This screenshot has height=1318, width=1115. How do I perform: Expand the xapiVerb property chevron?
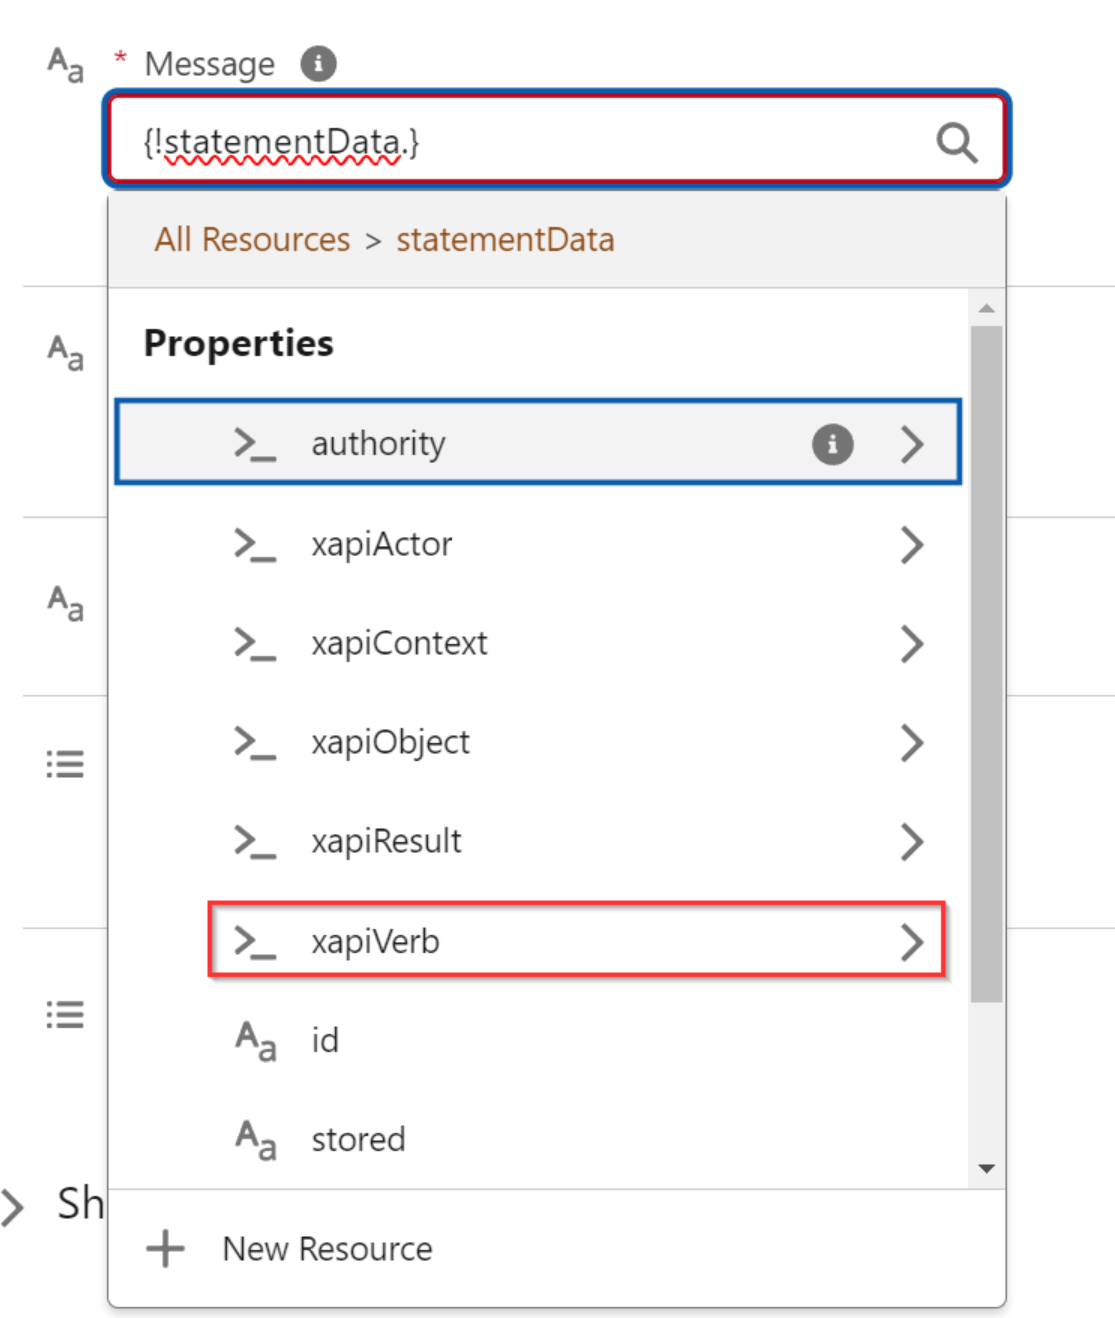[x=911, y=942]
